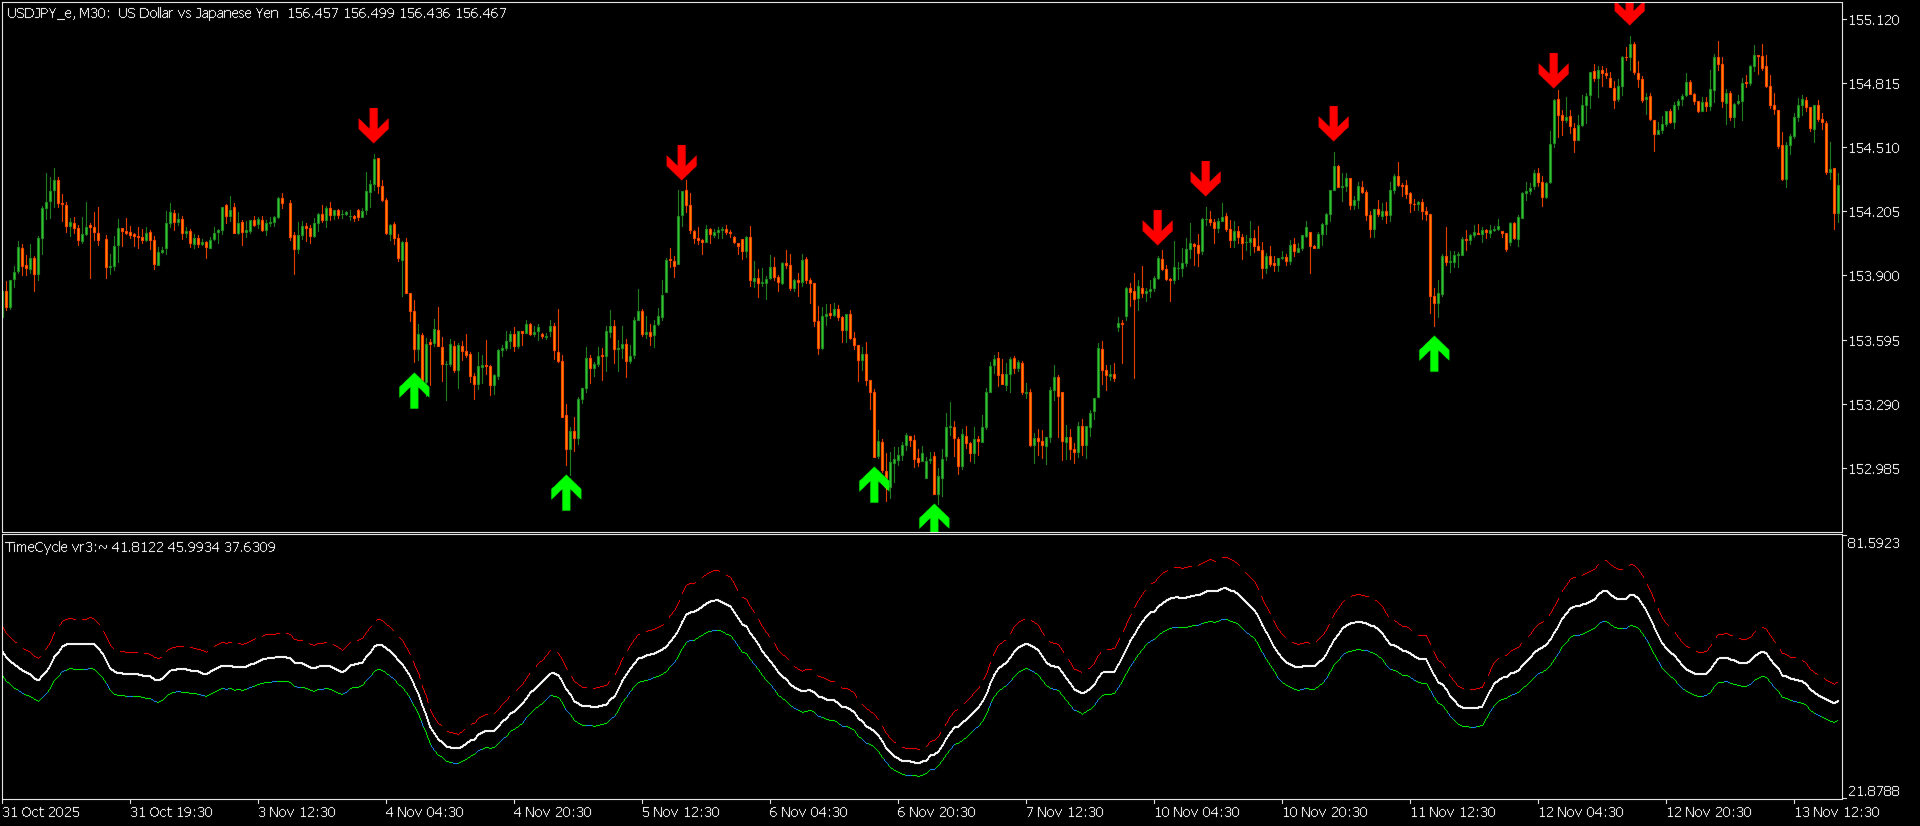
Task: Click the 13 Nov 12:30 time label
Action: tap(1837, 812)
